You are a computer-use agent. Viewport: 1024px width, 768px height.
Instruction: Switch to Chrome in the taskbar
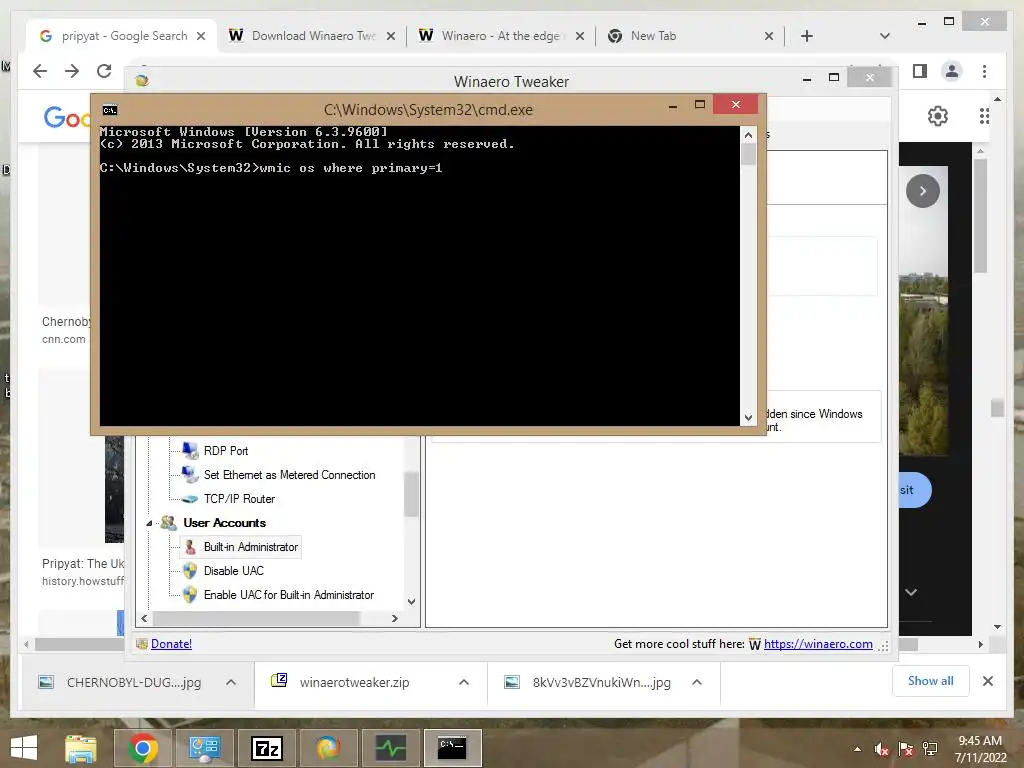click(x=143, y=748)
